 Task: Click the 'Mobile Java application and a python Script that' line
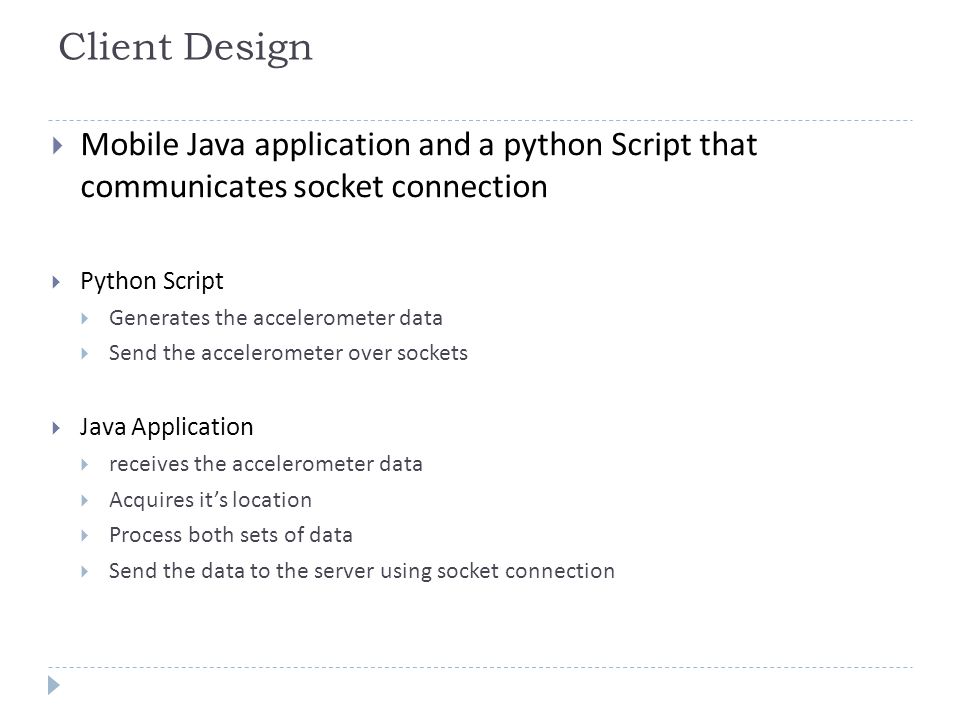click(419, 146)
